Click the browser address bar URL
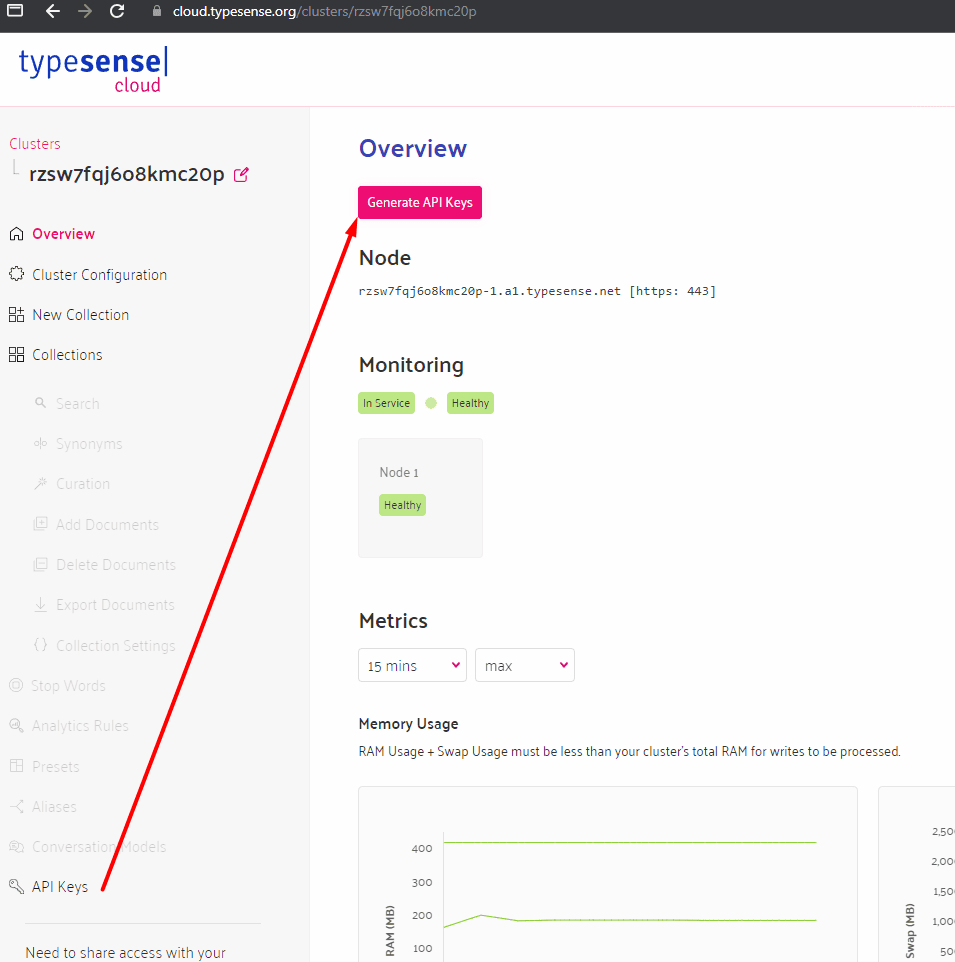 click(x=324, y=11)
